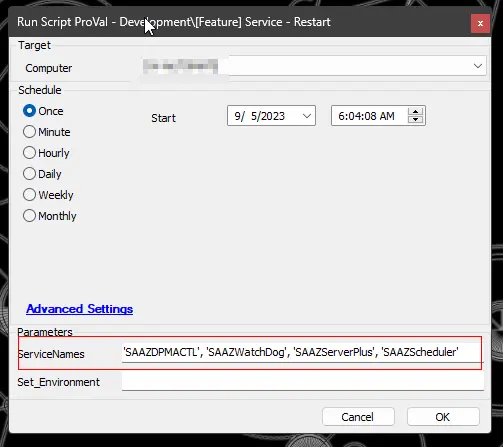The image size is (503, 447).
Task: Click the start time field 6:04:08 AM
Action: pos(366,116)
